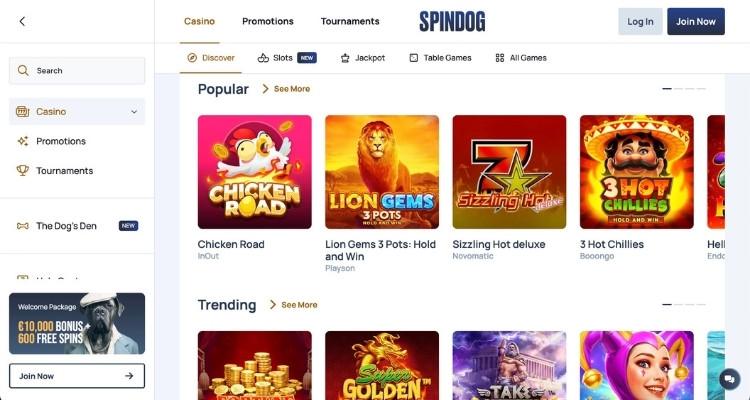
Task: Open live chat bubble icon
Action: [x=729, y=379]
